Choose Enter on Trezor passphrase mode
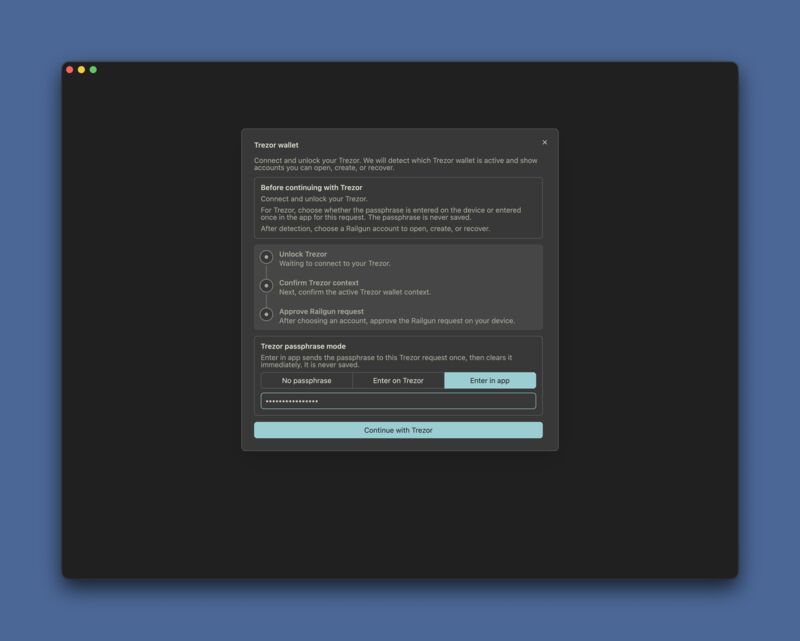This screenshot has height=641, width=800. pyautogui.click(x=398, y=381)
